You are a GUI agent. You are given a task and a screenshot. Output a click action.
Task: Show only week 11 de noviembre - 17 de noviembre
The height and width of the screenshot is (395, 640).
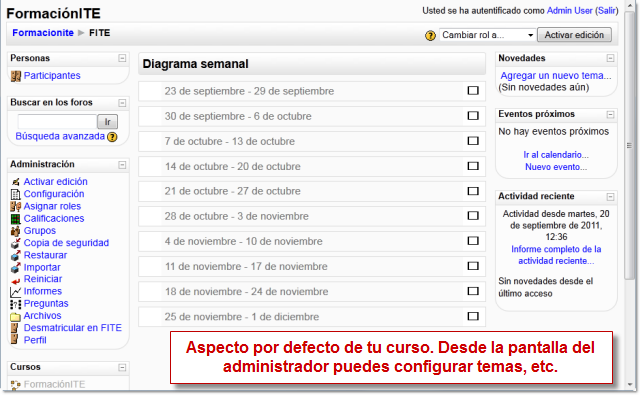pyautogui.click(x=473, y=266)
